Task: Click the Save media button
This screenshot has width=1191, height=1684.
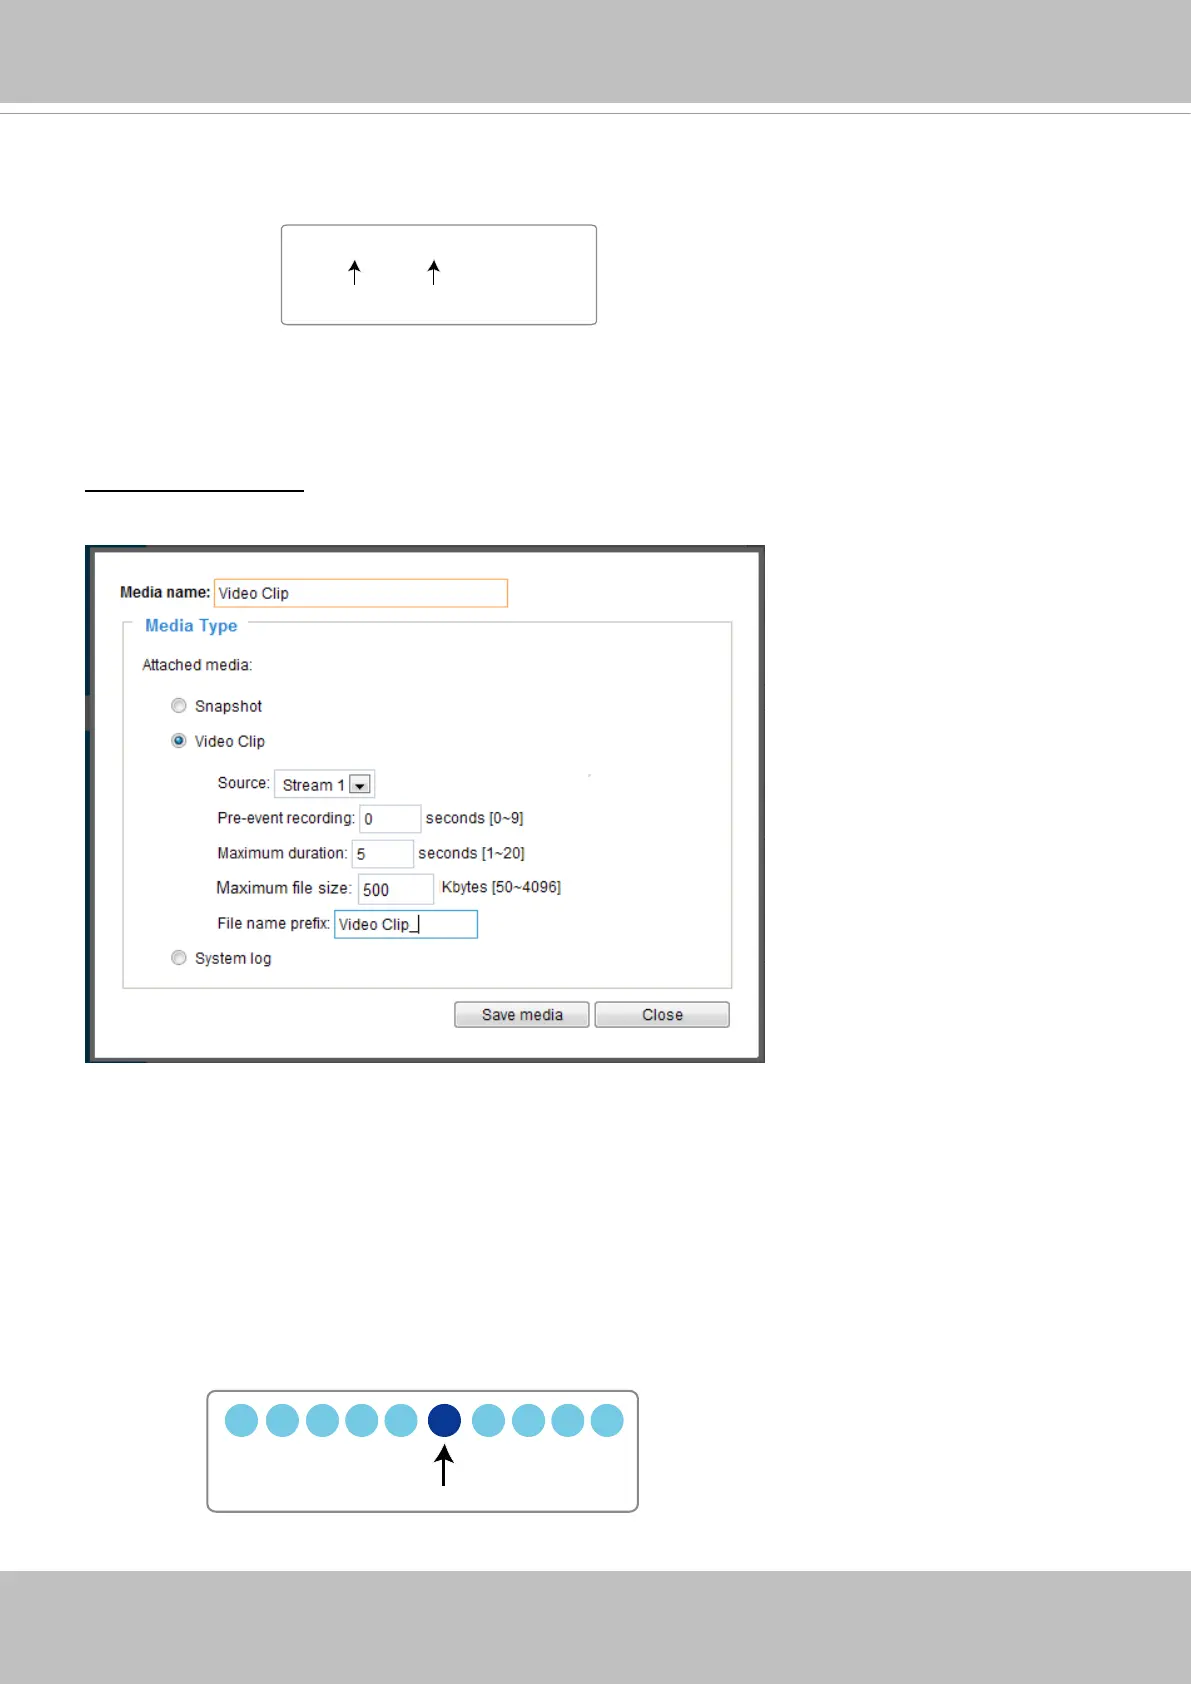Action: click(x=522, y=1015)
